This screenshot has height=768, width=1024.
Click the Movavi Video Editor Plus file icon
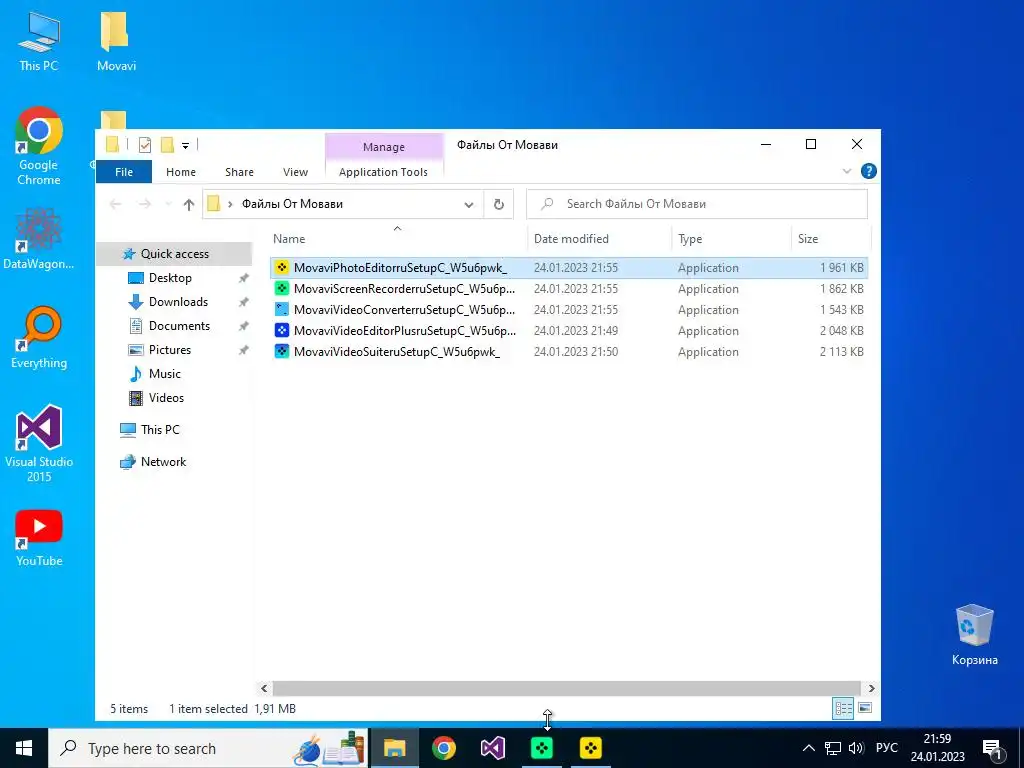[x=281, y=330]
